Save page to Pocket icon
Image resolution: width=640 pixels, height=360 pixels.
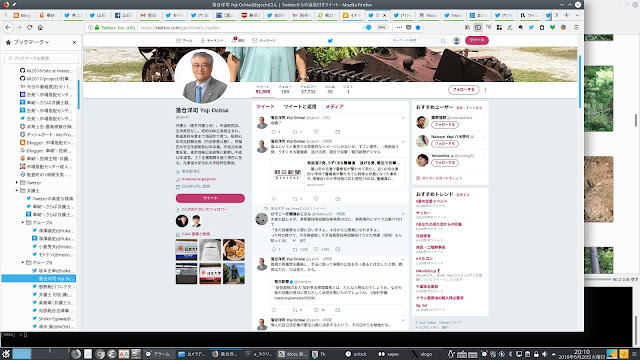pyautogui.click(x=409, y=27)
